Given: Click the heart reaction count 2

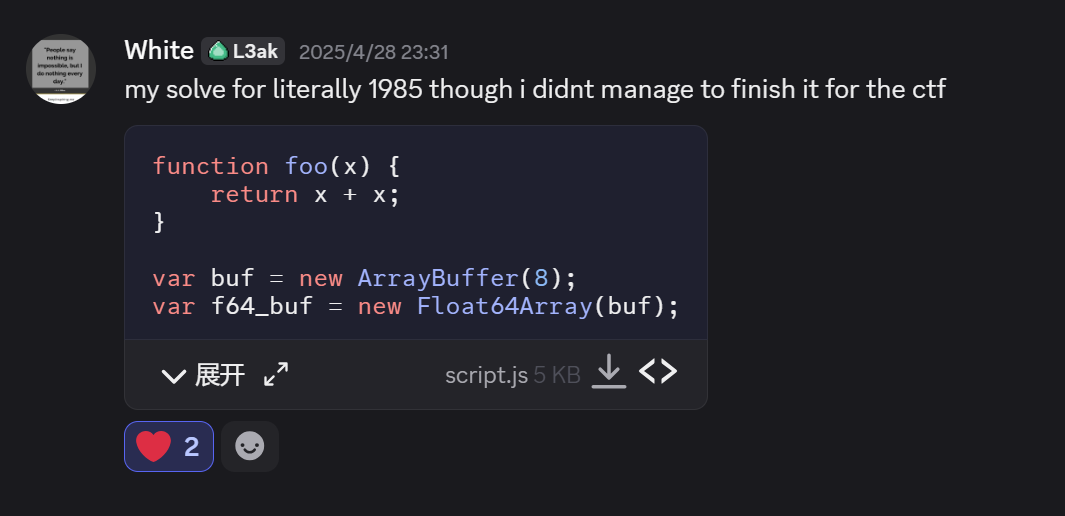Looking at the screenshot, I should 192,447.
